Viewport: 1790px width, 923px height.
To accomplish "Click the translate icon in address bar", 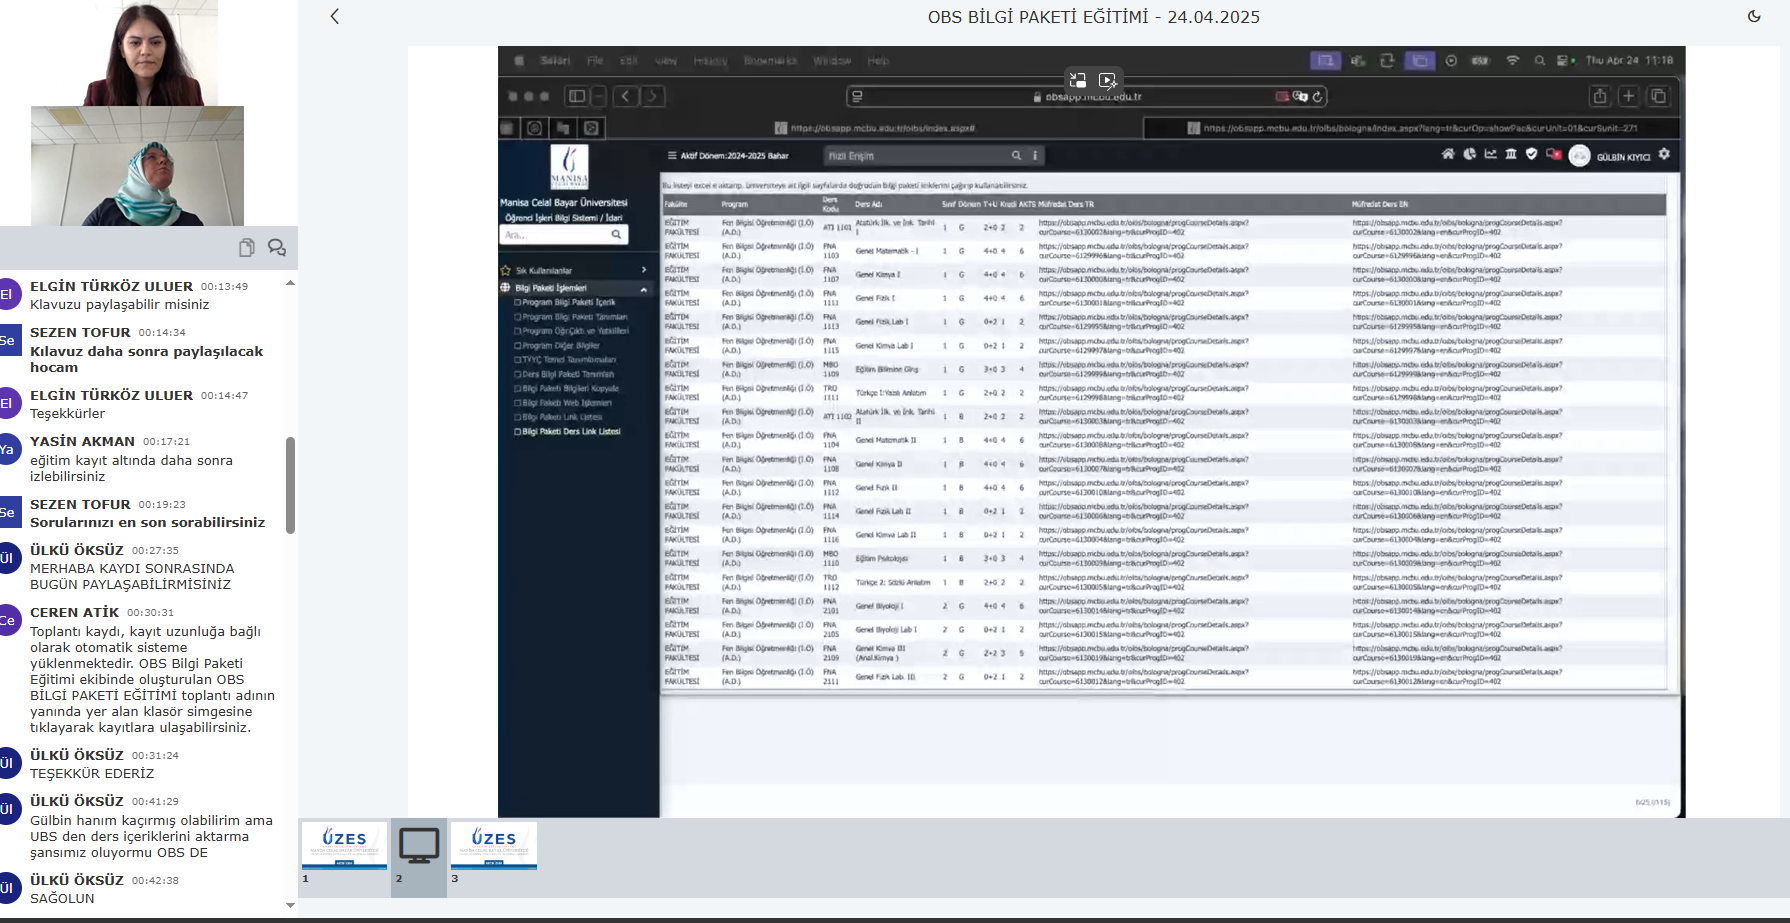I will coord(1300,97).
